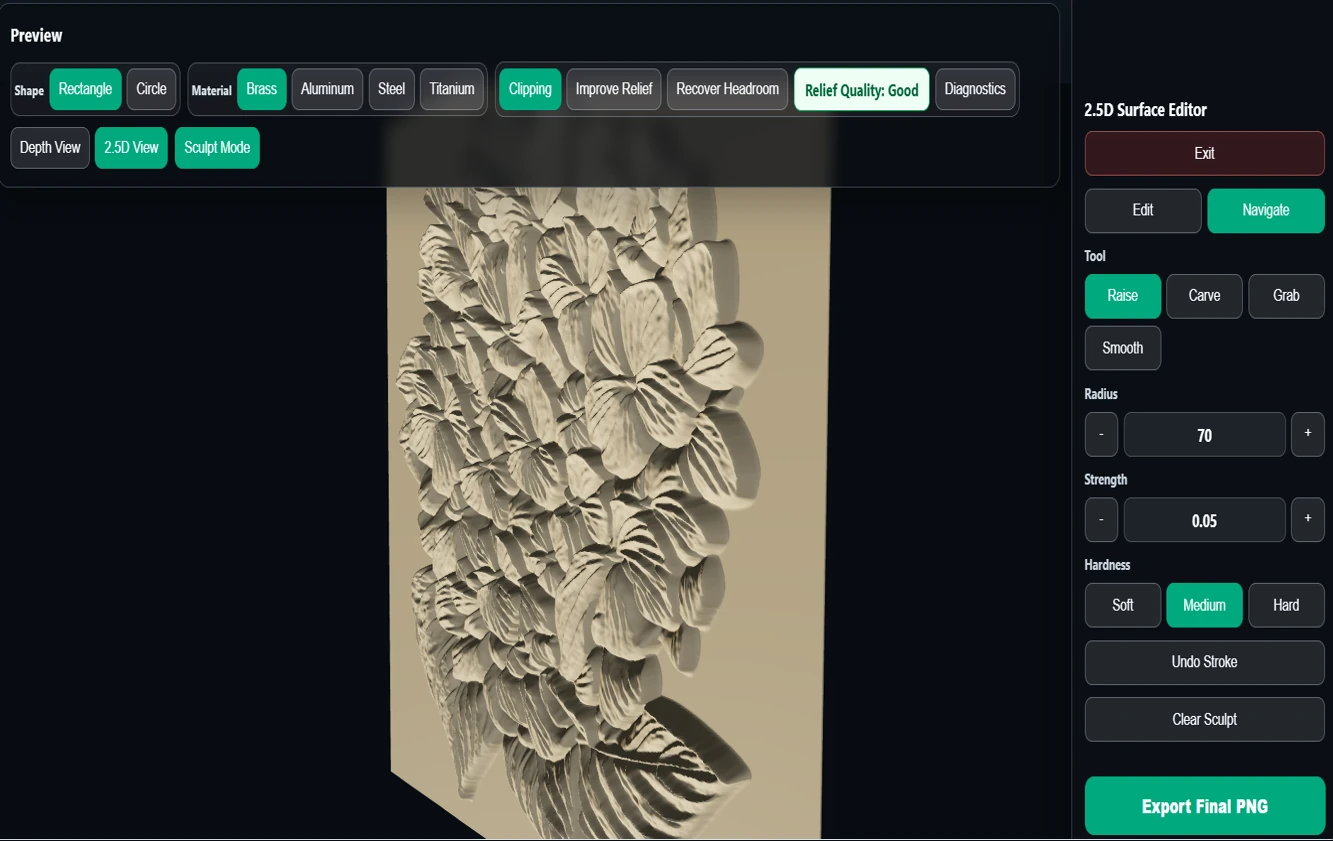This screenshot has height=841, width=1333.
Task: Choose Steel material
Action: click(391, 89)
